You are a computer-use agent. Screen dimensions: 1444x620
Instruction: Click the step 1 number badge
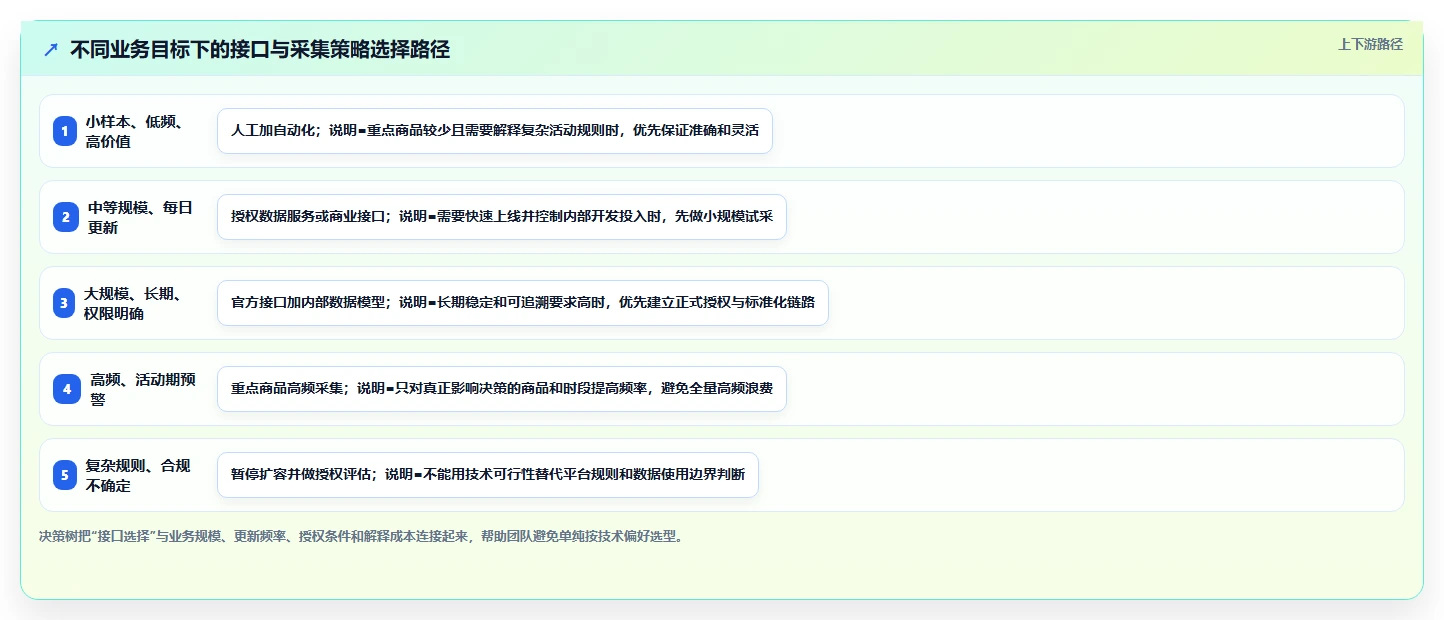(x=65, y=131)
